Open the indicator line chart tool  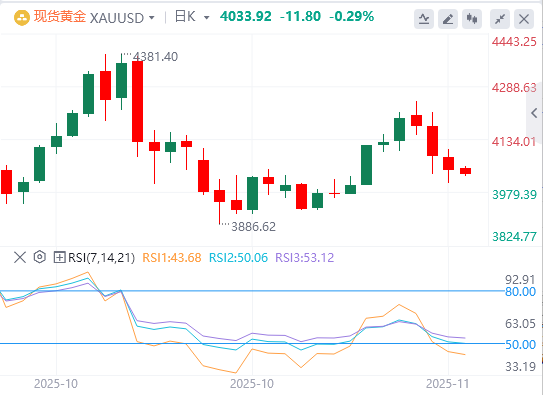pyautogui.click(x=424, y=19)
